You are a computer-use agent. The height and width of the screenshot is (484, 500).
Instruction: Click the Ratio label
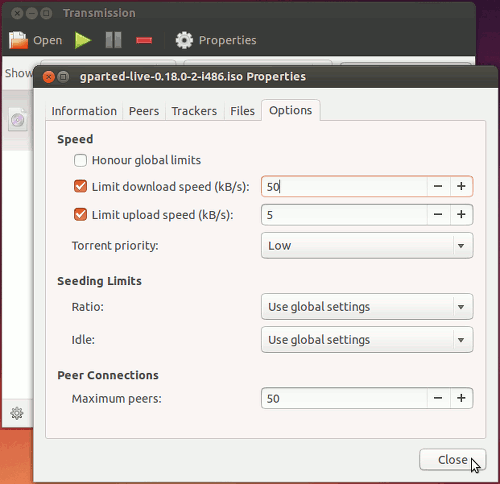[x=87, y=307]
